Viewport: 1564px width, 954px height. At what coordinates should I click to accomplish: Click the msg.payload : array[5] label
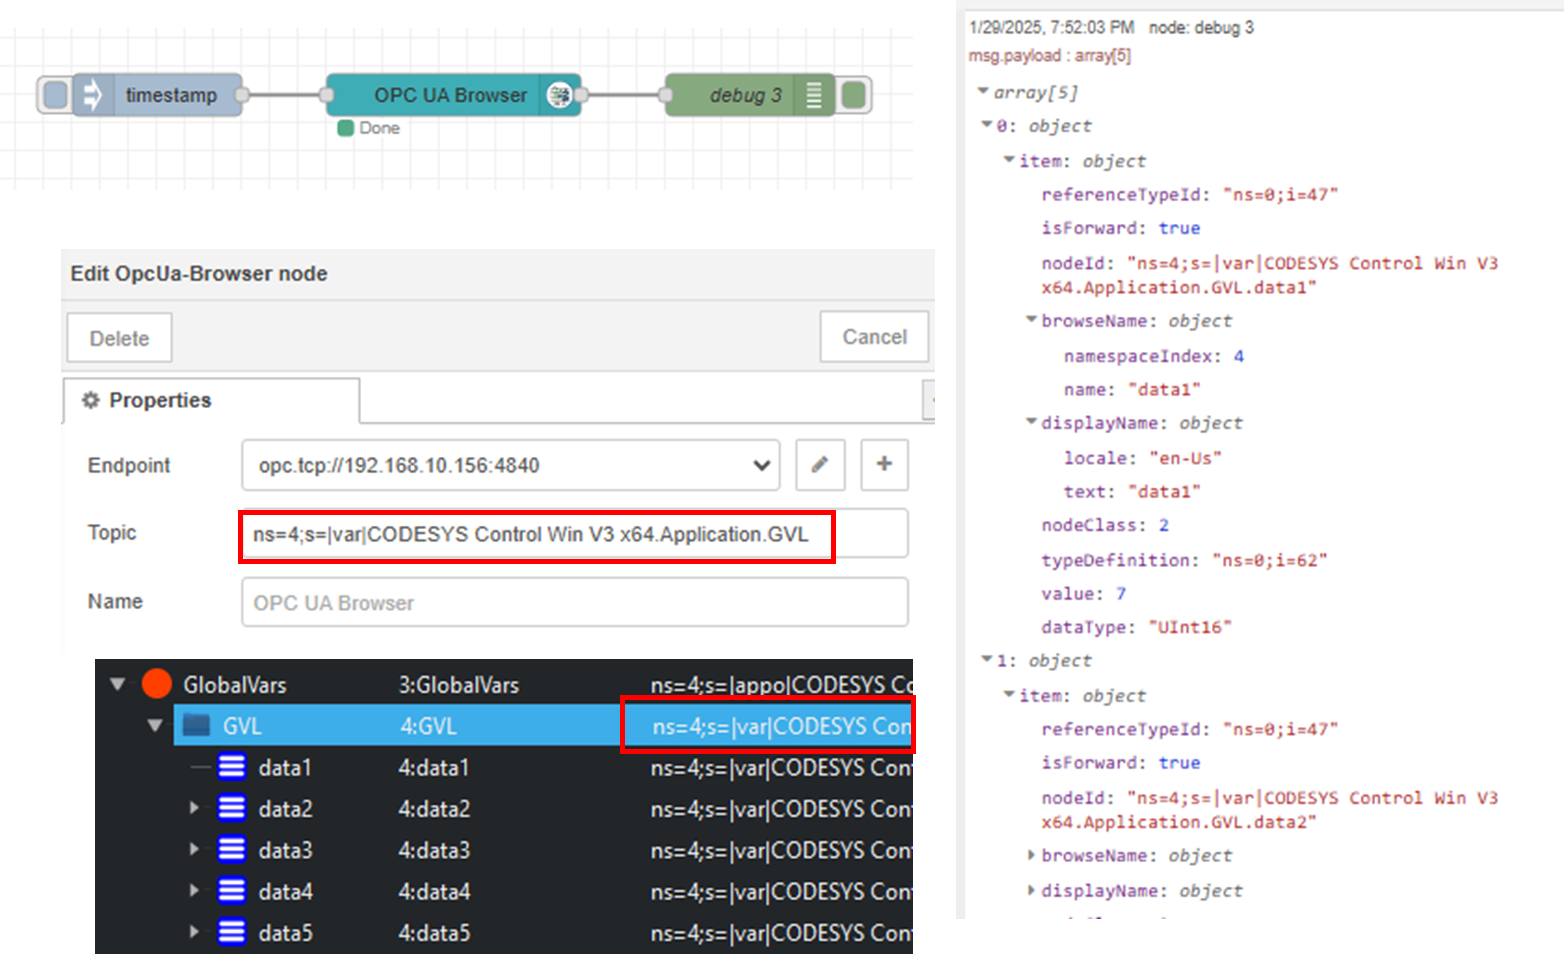[x=1049, y=56]
